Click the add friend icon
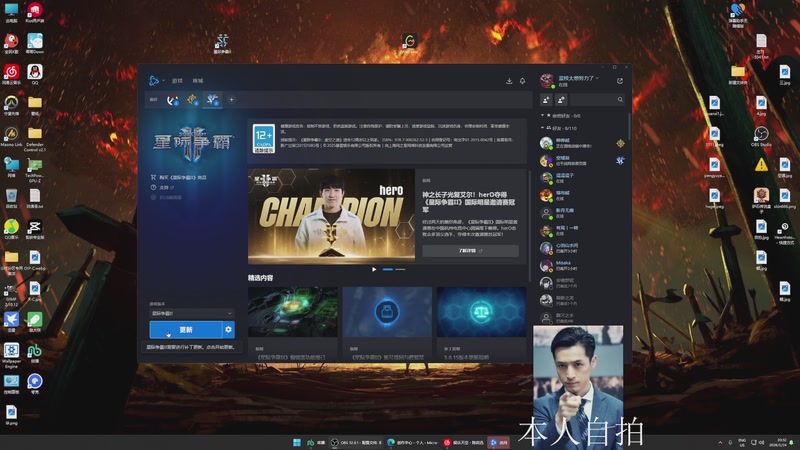Viewport: 800px width, 450px height. pyautogui.click(x=546, y=99)
